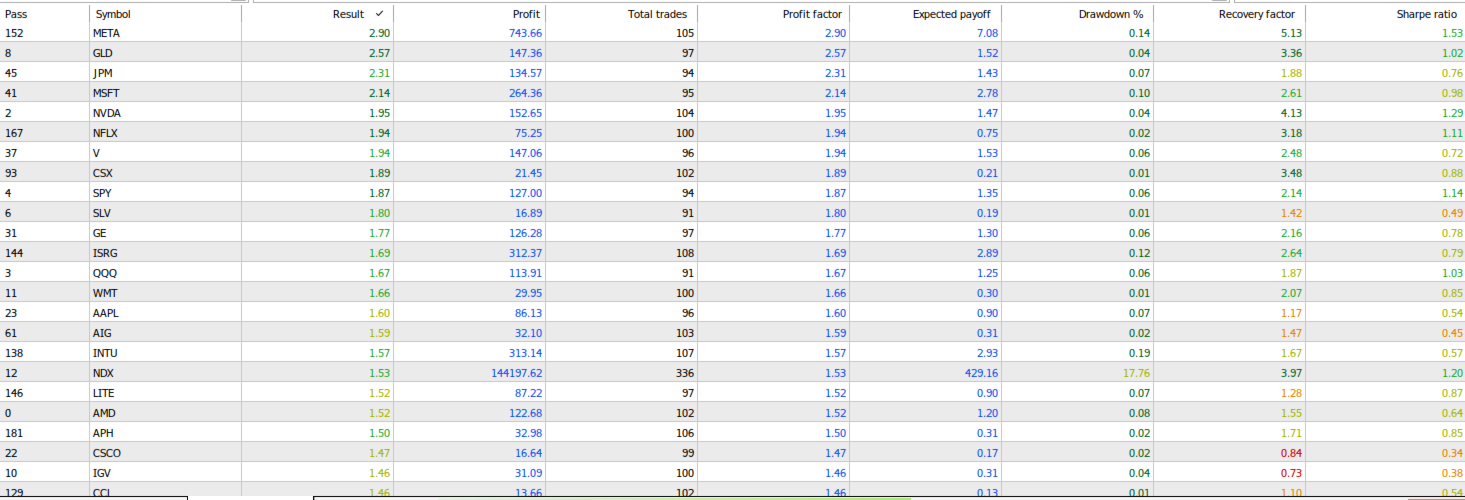The height and width of the screenshot is (500, 1465).
Task: Click recovery factor 0.73 in IGV row
Action: click(1290, 473)
